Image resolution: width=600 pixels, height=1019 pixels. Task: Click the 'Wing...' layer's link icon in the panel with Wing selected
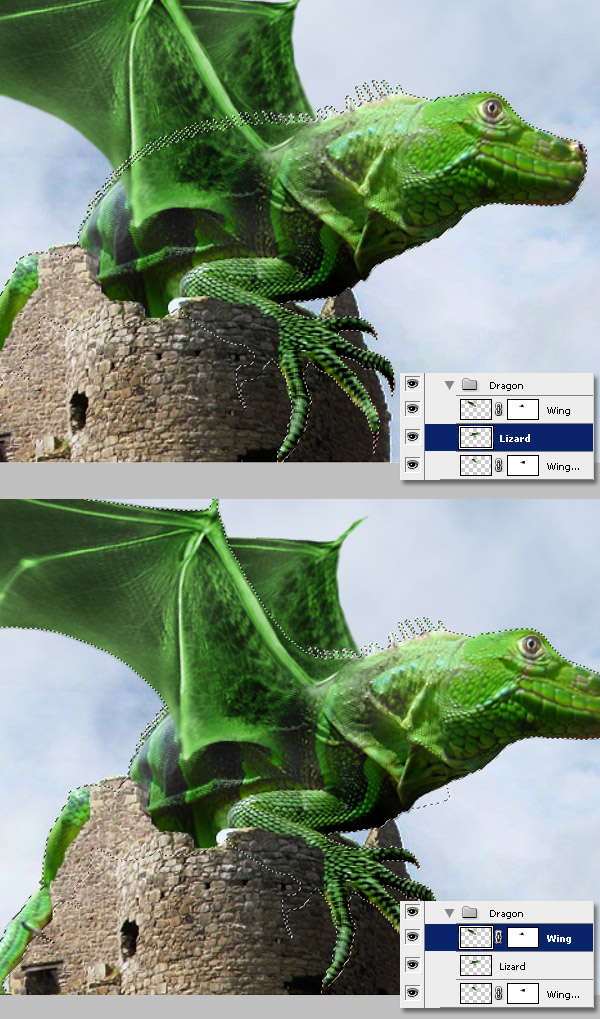point(499,993)
